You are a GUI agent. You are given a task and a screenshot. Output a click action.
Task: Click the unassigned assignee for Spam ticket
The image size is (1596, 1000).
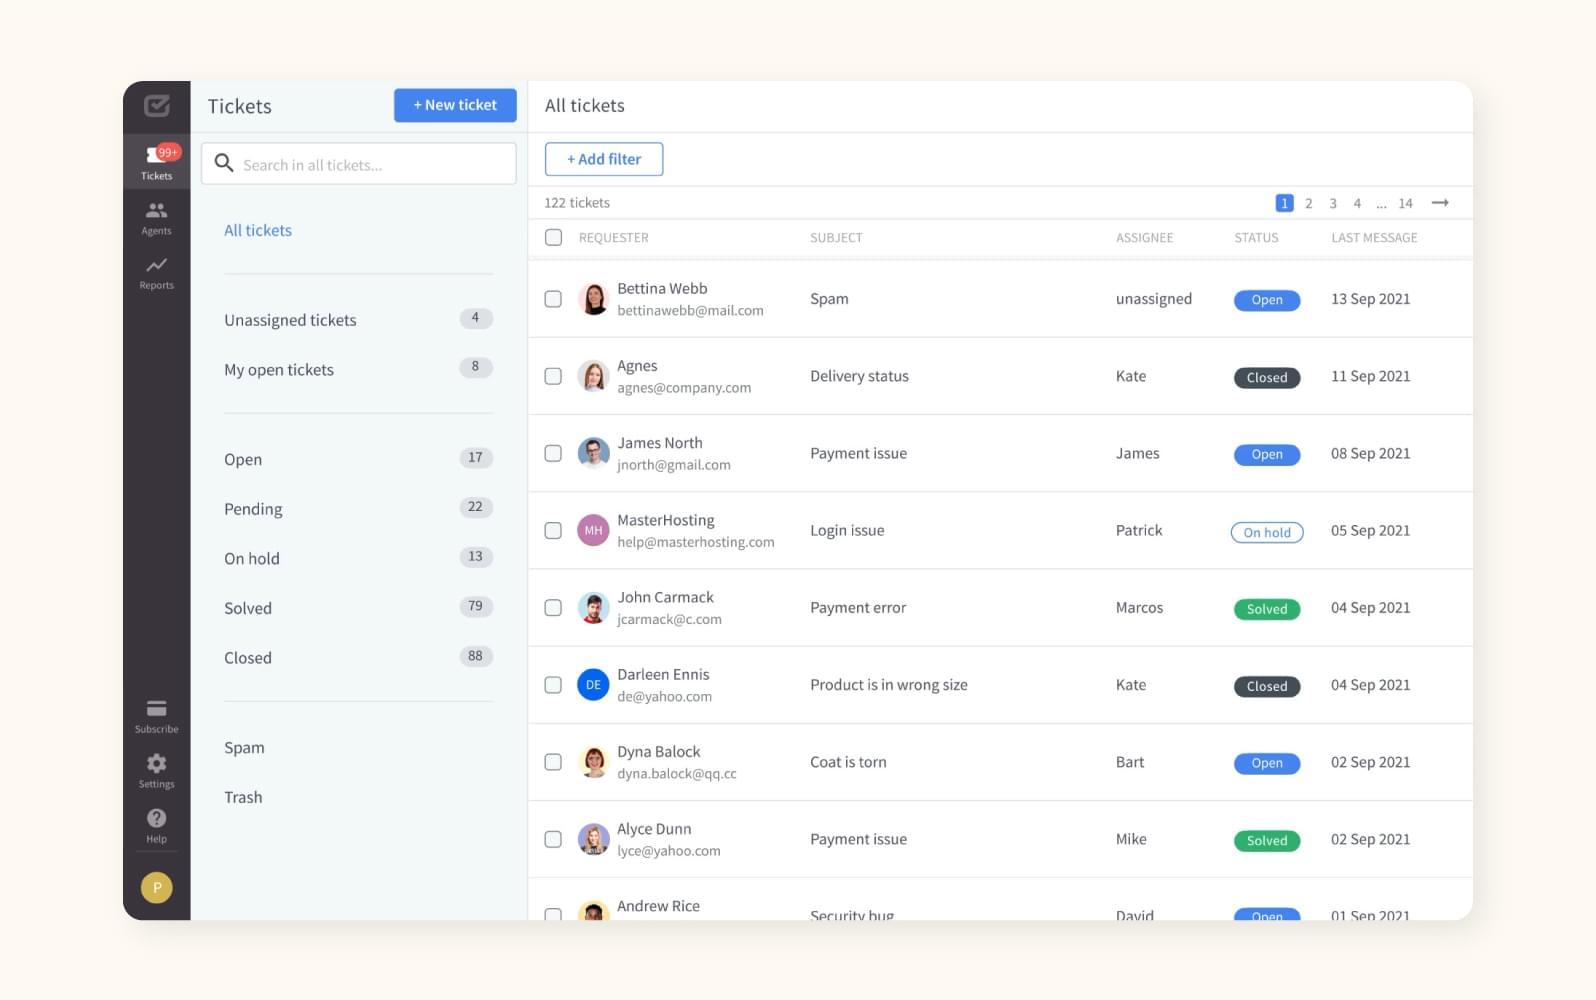pos(1154,299)
